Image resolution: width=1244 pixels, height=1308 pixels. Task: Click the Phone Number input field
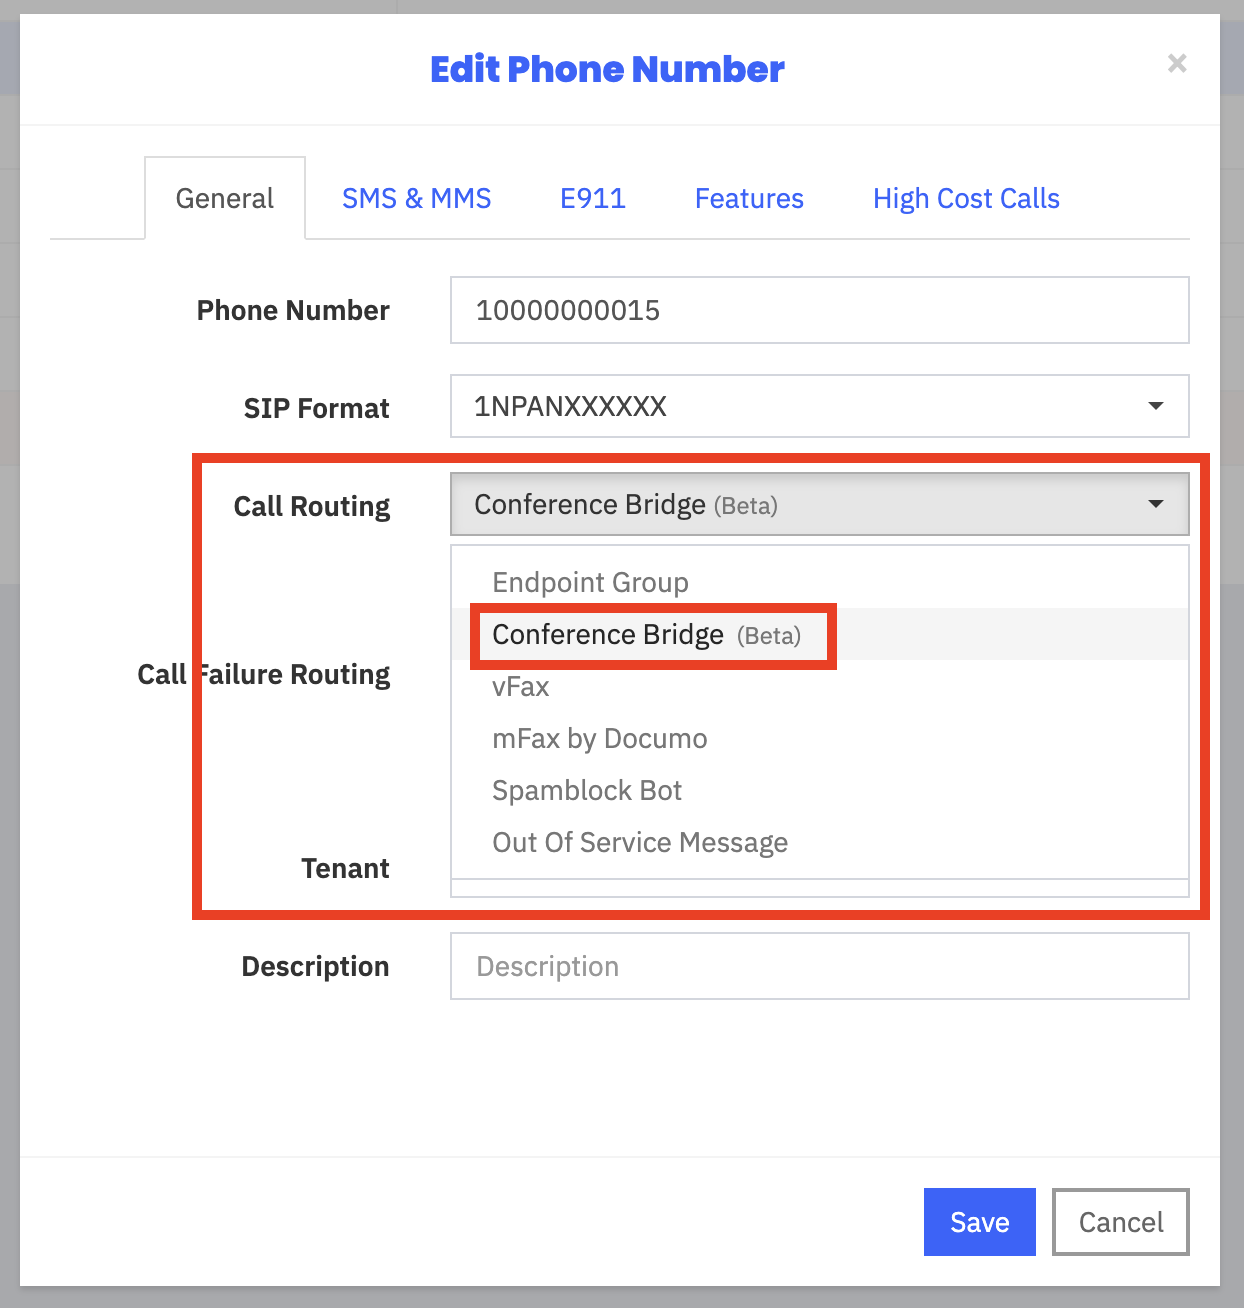(819, 310)
